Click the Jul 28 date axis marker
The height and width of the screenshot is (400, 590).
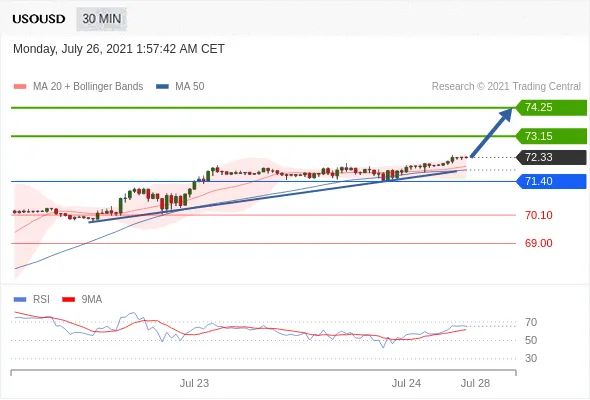coord(476,383)
